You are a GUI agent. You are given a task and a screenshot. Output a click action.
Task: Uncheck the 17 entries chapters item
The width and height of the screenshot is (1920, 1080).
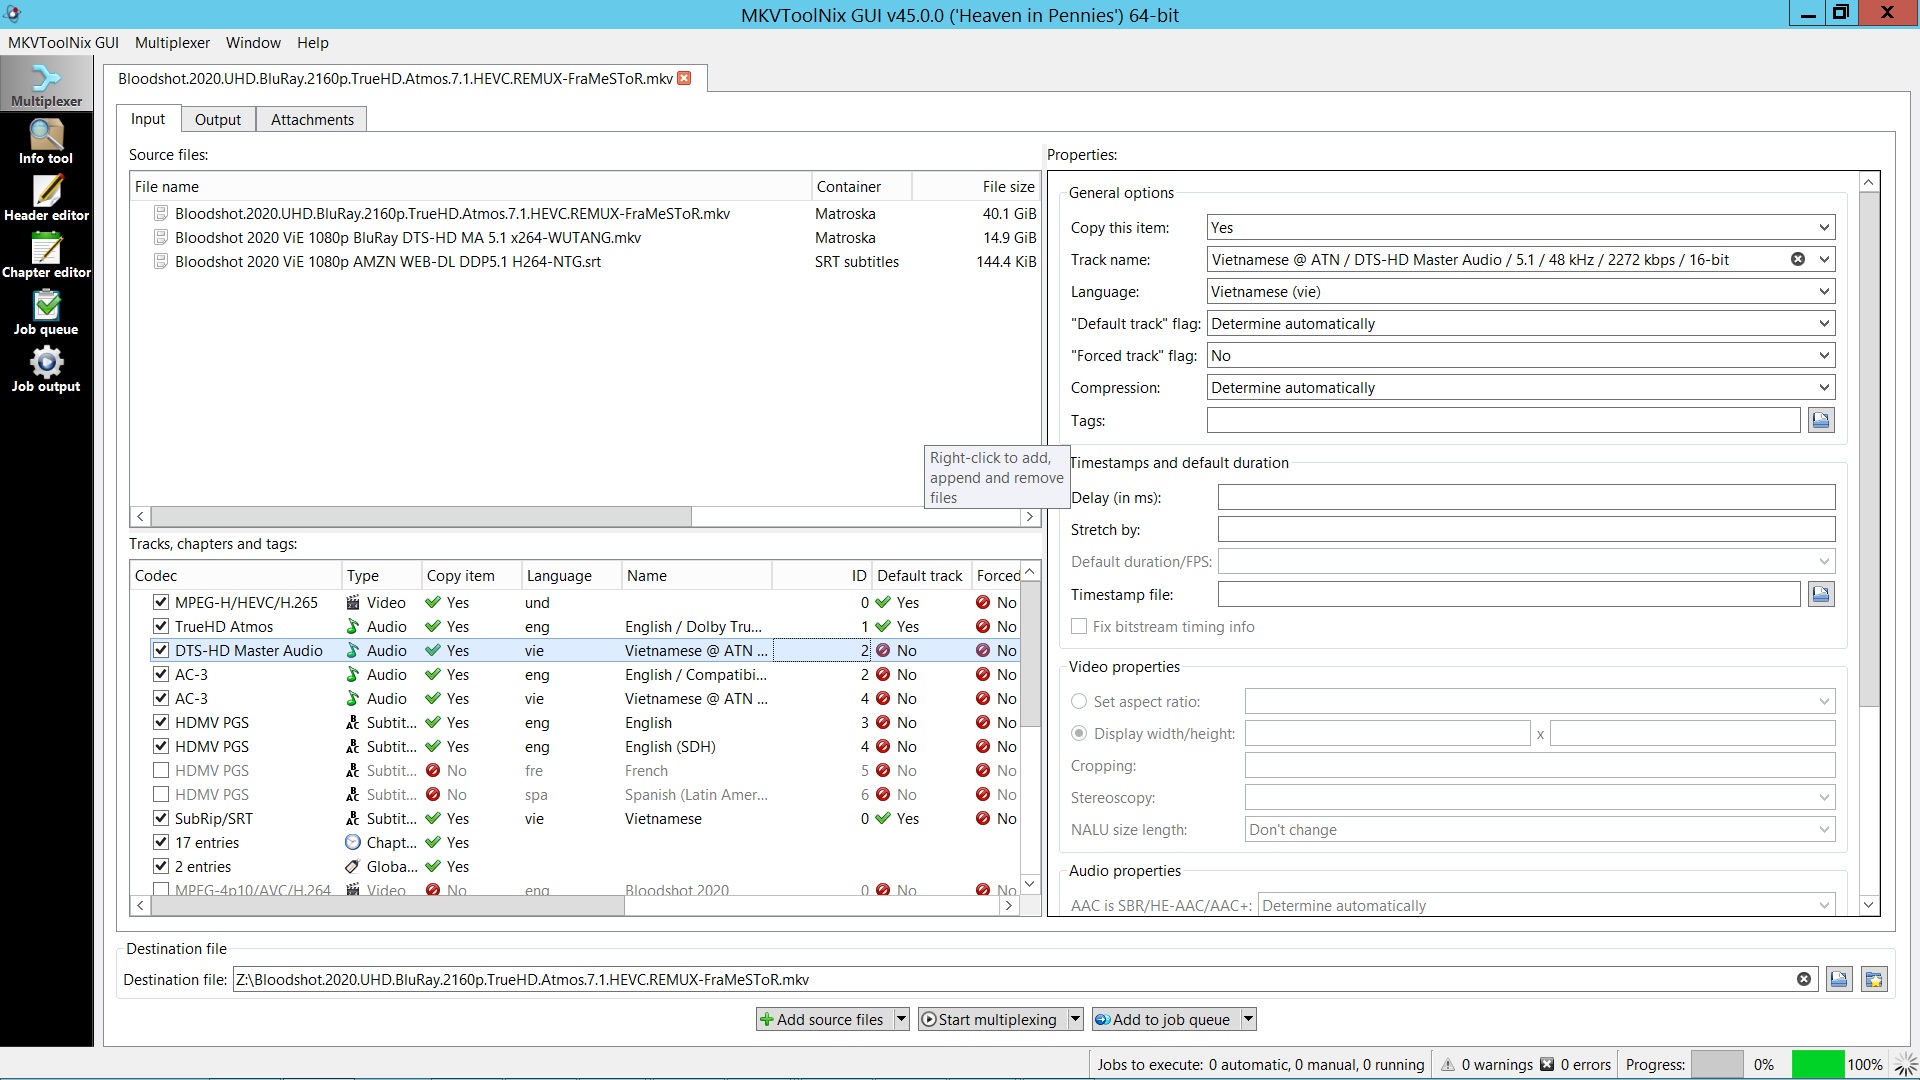click(x=161, y=842)
